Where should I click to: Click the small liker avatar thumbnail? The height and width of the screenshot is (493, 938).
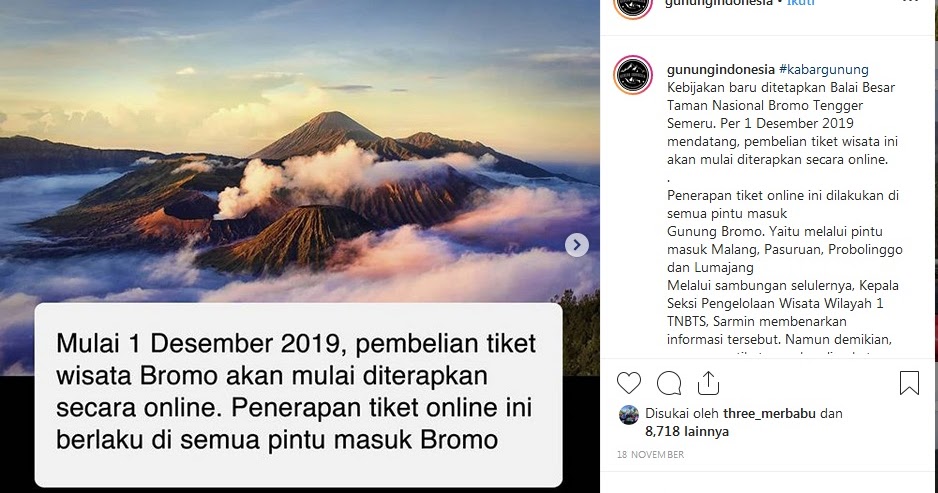[x=629, y=415]
